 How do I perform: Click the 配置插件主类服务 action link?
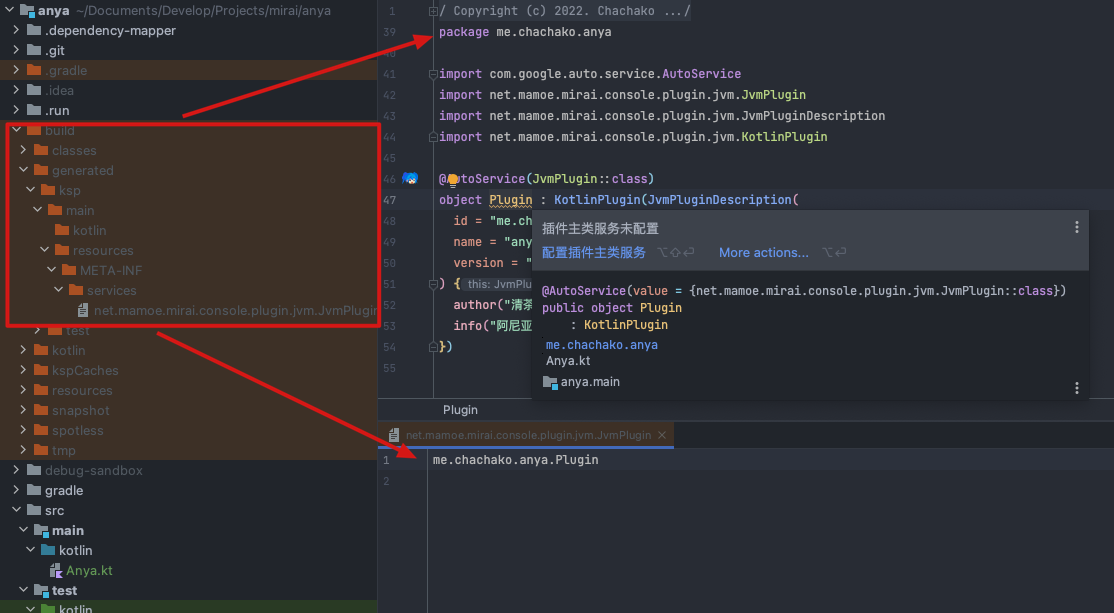click(594, 252)
